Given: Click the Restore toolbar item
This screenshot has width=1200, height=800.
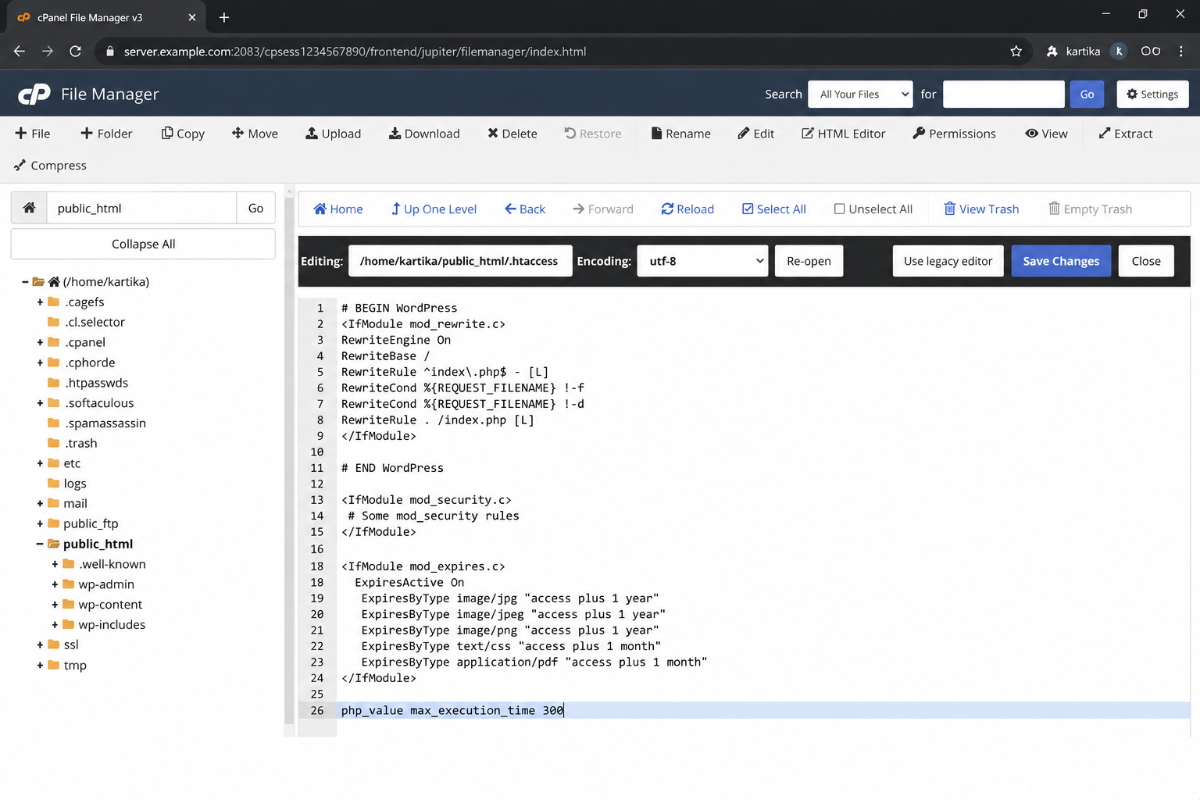Looking at the screenshot, I should tap(593, 133).
